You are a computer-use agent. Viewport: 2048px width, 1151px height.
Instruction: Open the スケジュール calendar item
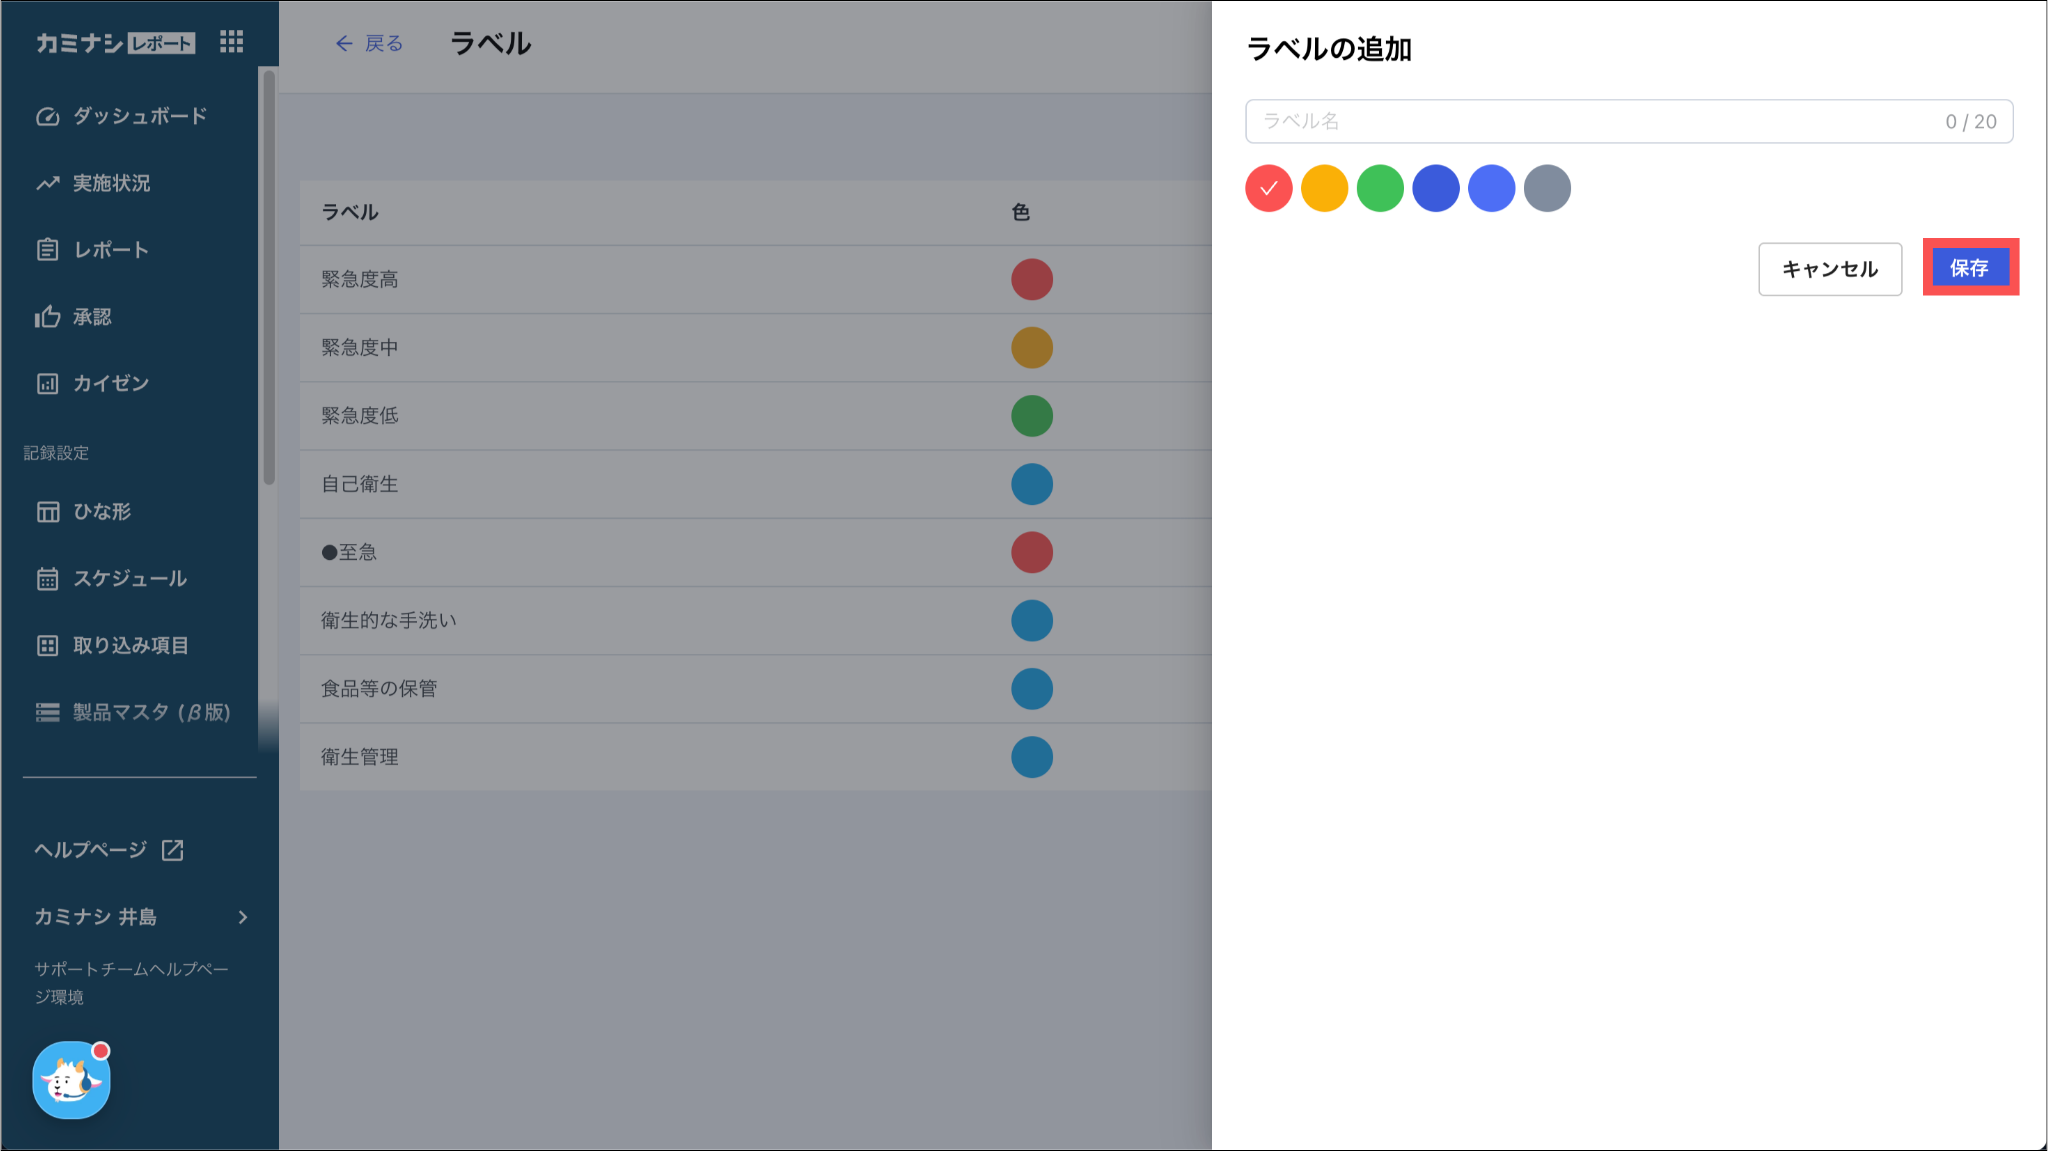click(129, 579)
